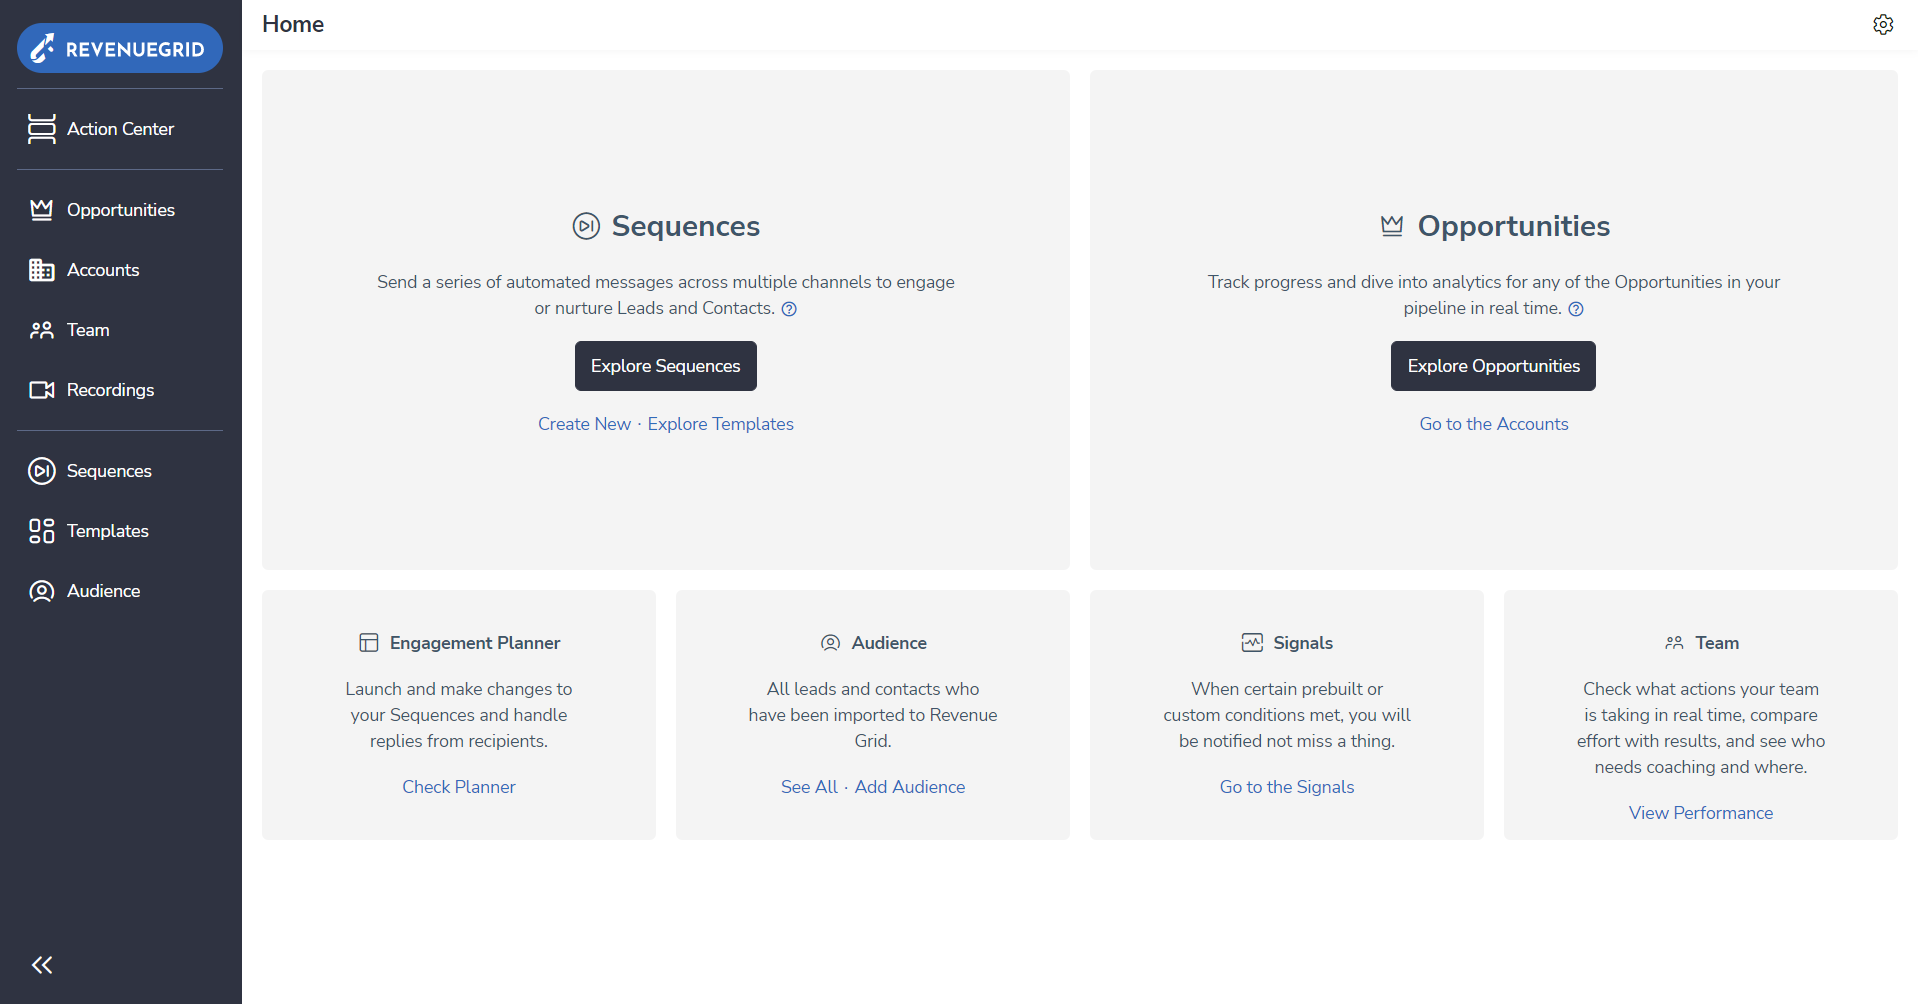Click help icon beside Sequences description

click(789, 309)
